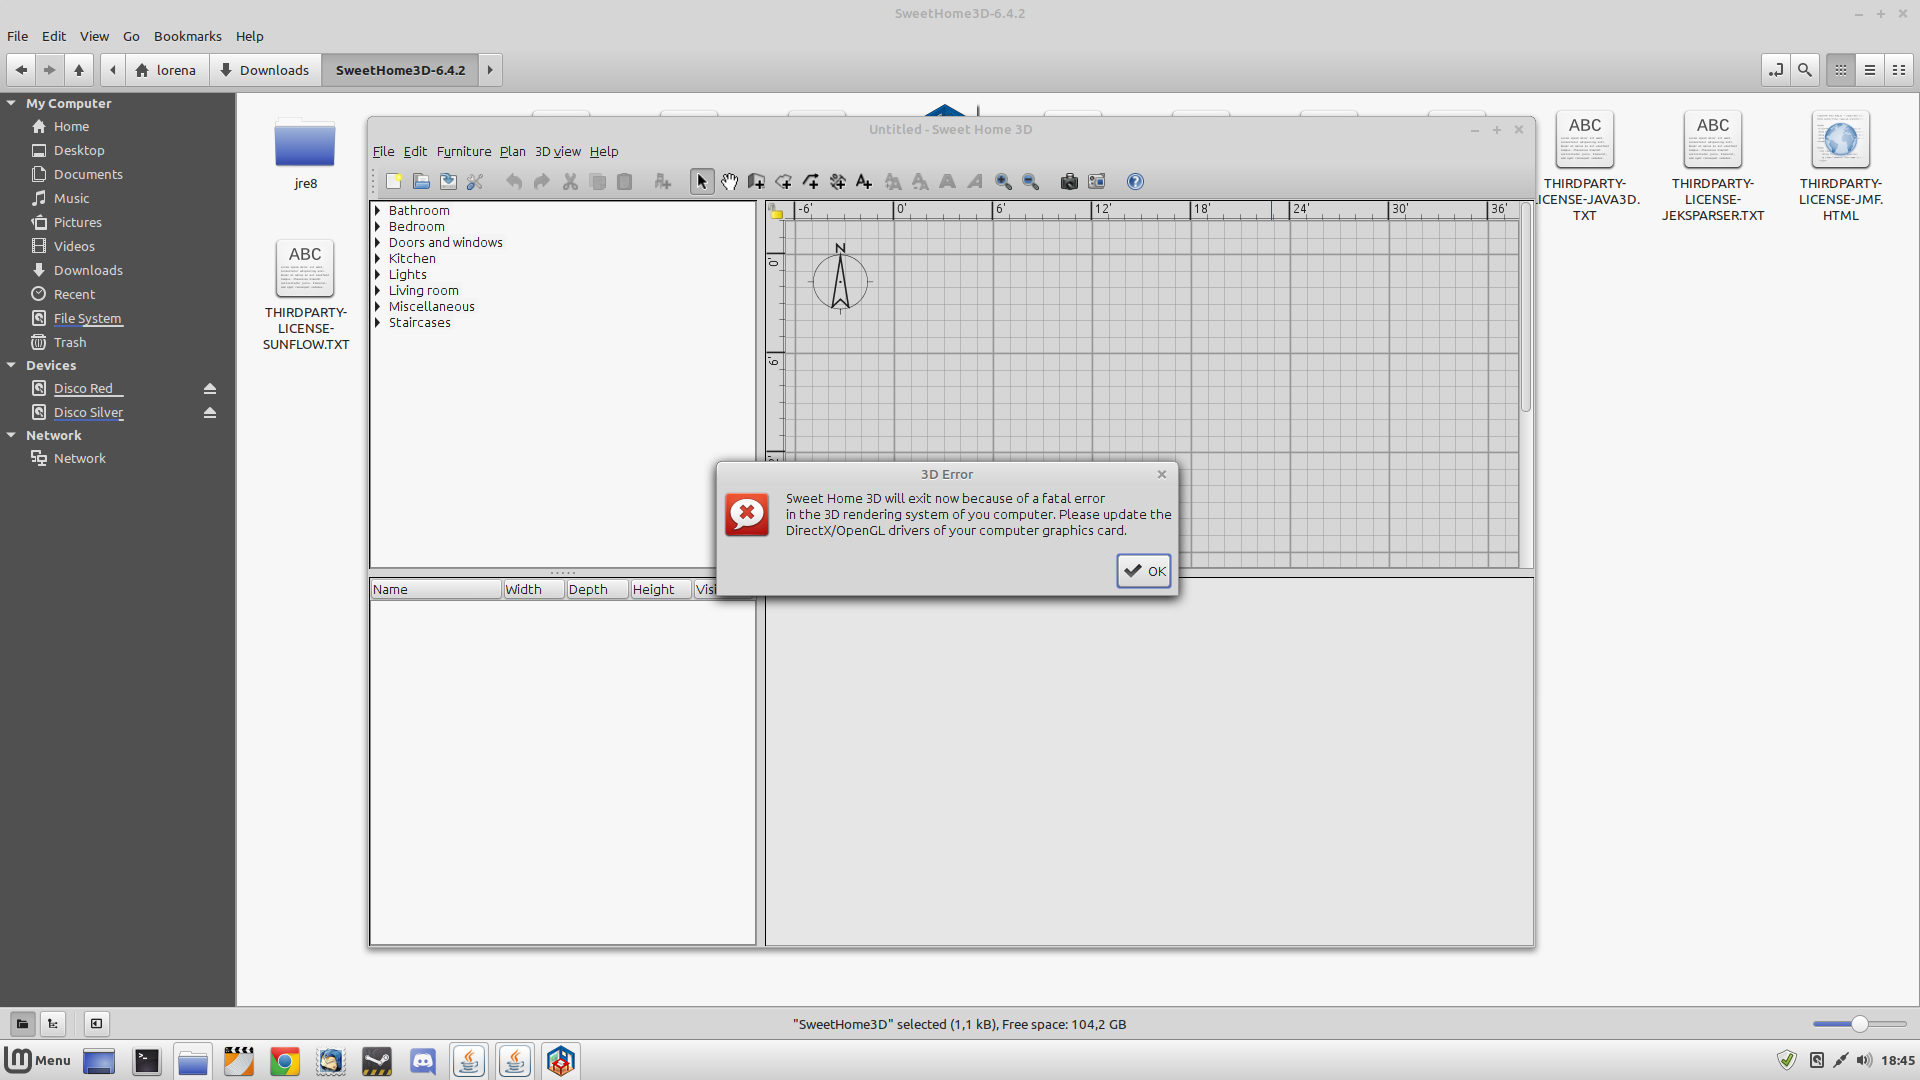Click the Redo arrow icon

coord(542,181)
